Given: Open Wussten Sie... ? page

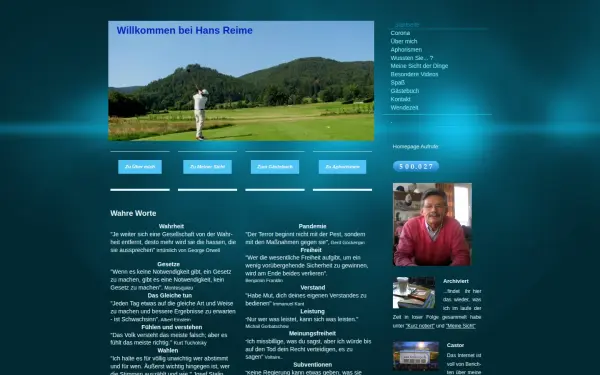Looking at the screenshot, I should pyautogui.click(x=412, y=58).
